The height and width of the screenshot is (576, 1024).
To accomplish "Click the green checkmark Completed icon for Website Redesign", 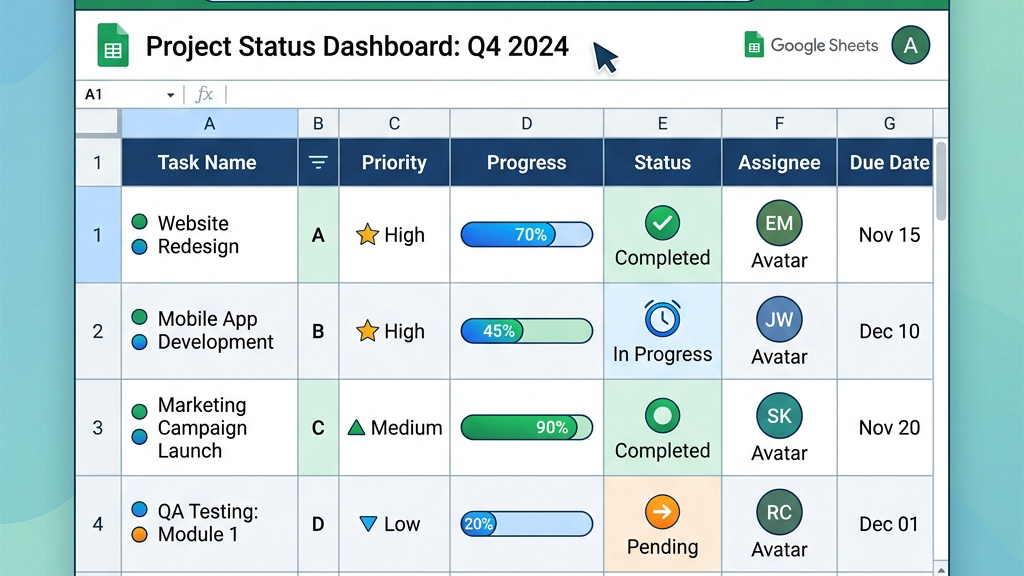I will (x=662, y=223).
